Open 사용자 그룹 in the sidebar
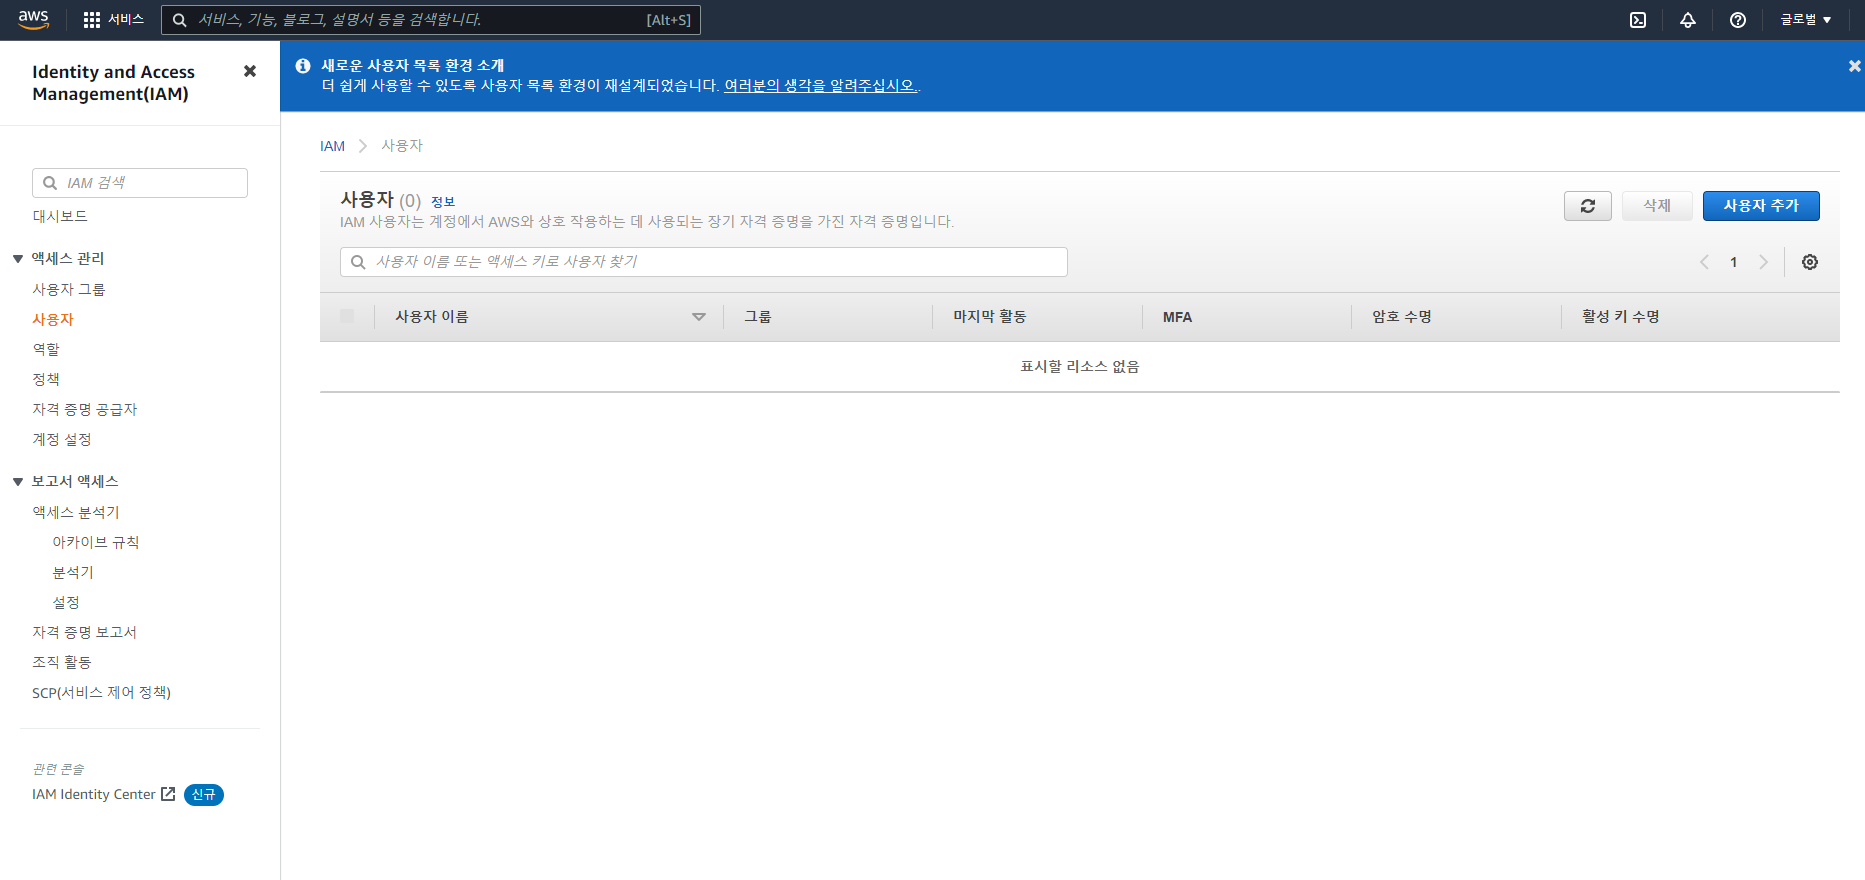Viewport: 1865px width, 880px height. (68, 289)
